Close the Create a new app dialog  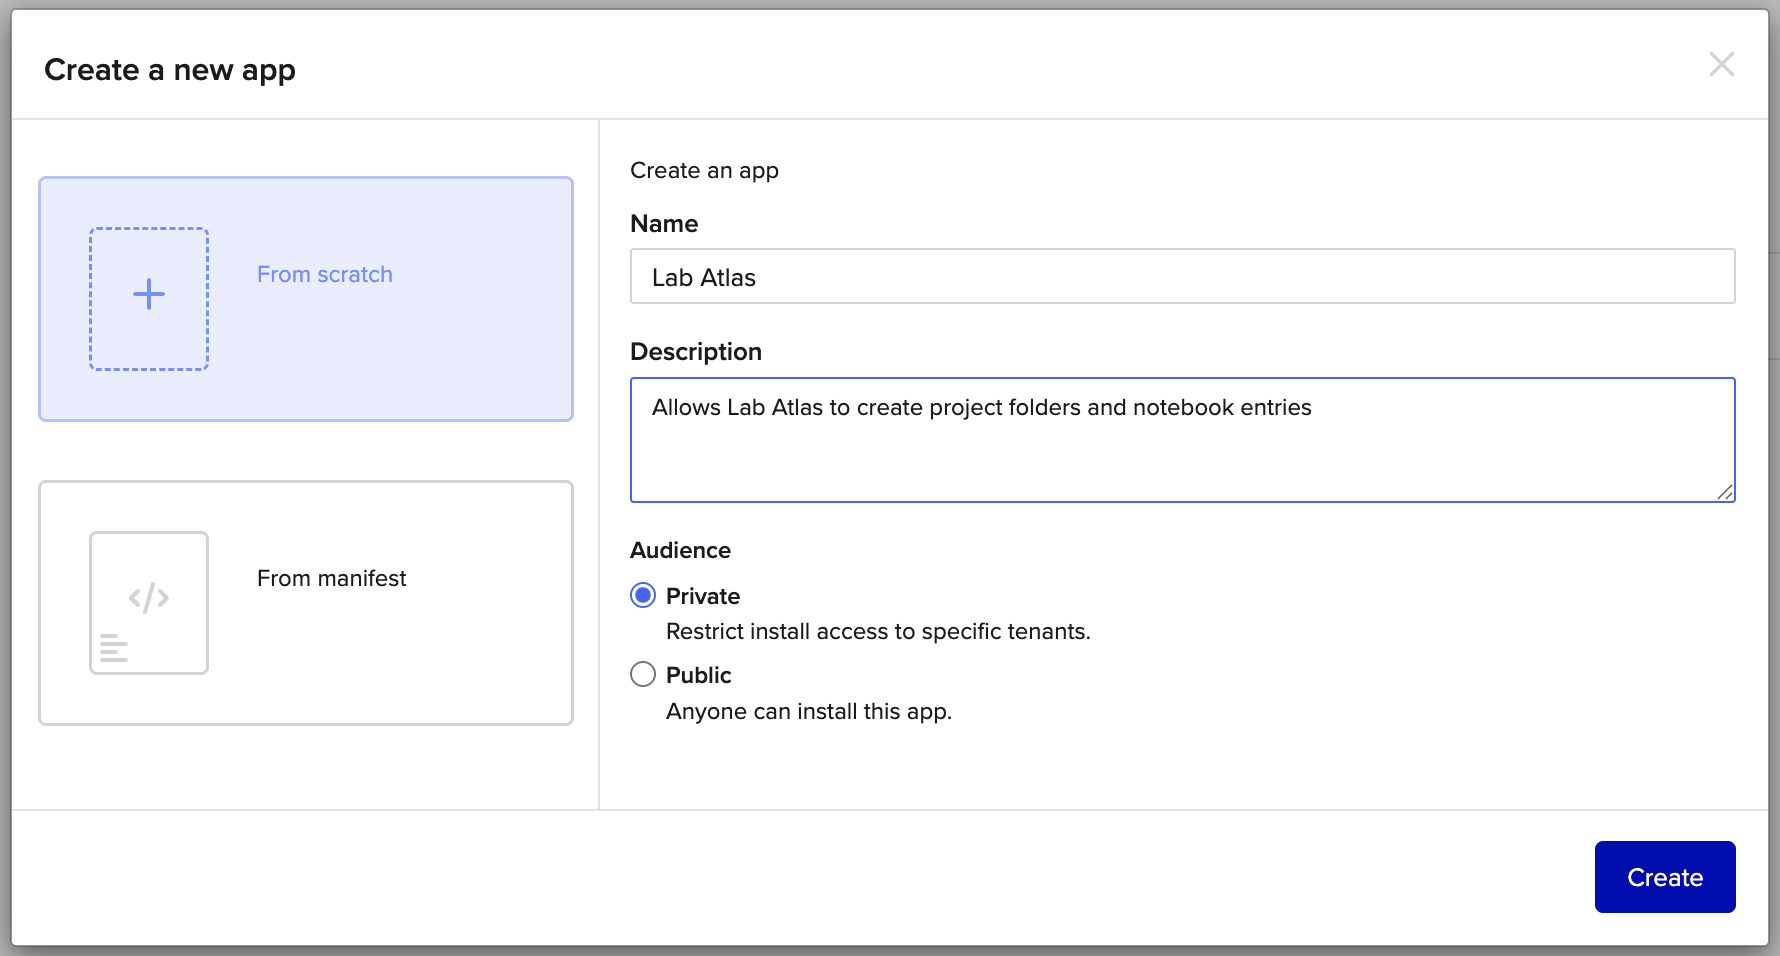(1721, 65)
